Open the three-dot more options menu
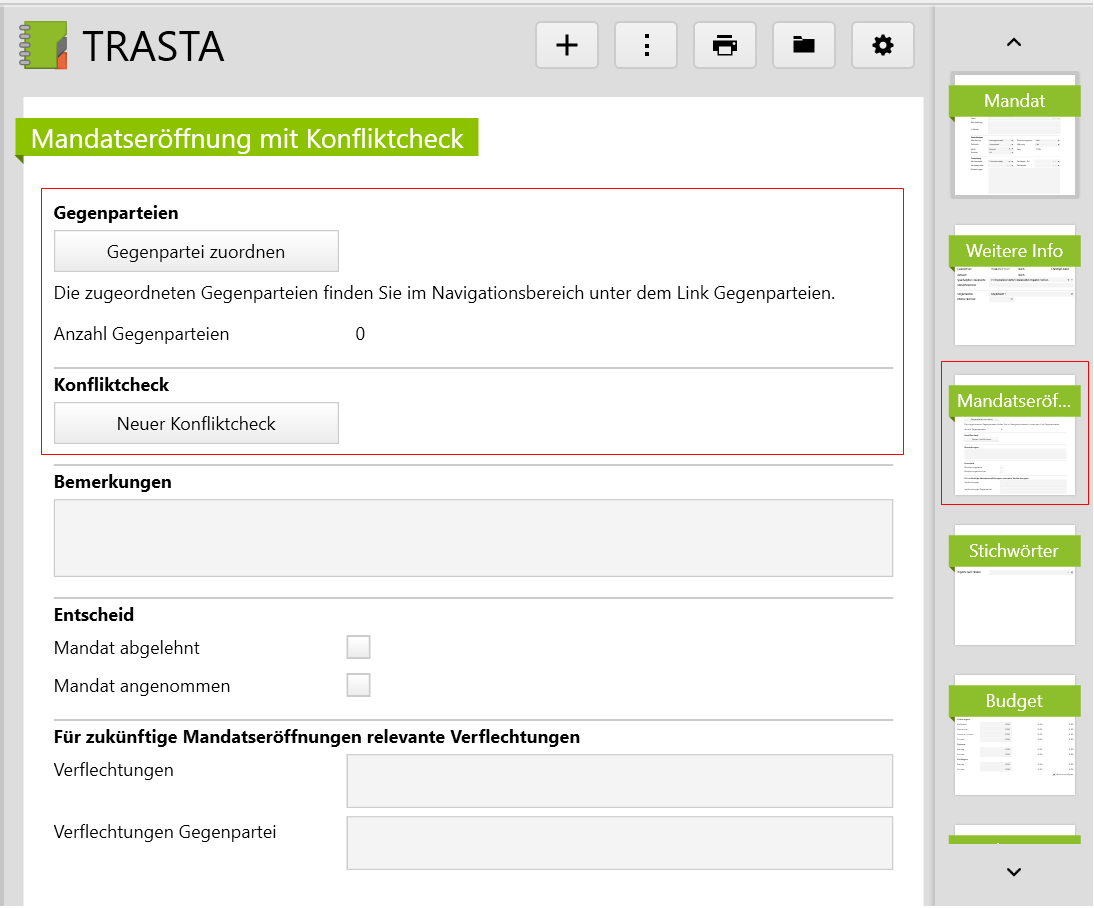The height and width of the screenshot is (908, 1094). 646,45
